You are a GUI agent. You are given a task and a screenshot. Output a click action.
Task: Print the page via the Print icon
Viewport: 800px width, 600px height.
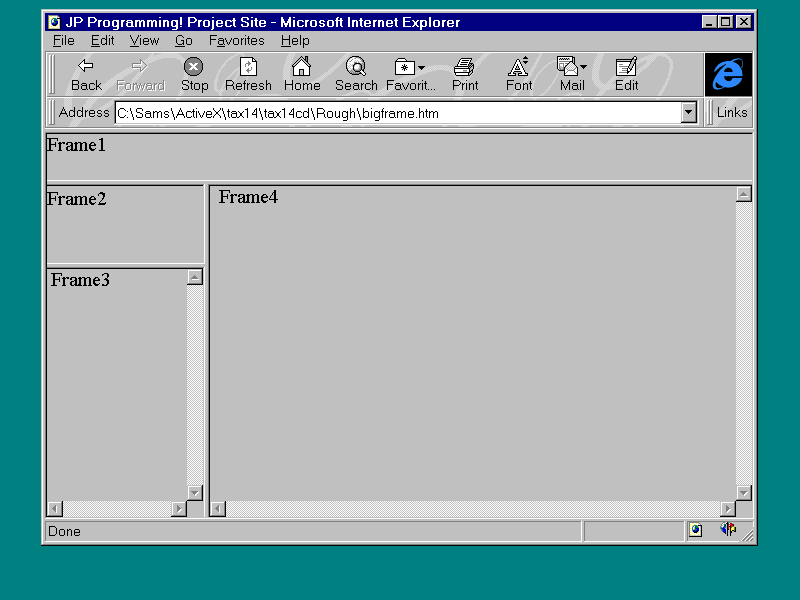point(464,67)
